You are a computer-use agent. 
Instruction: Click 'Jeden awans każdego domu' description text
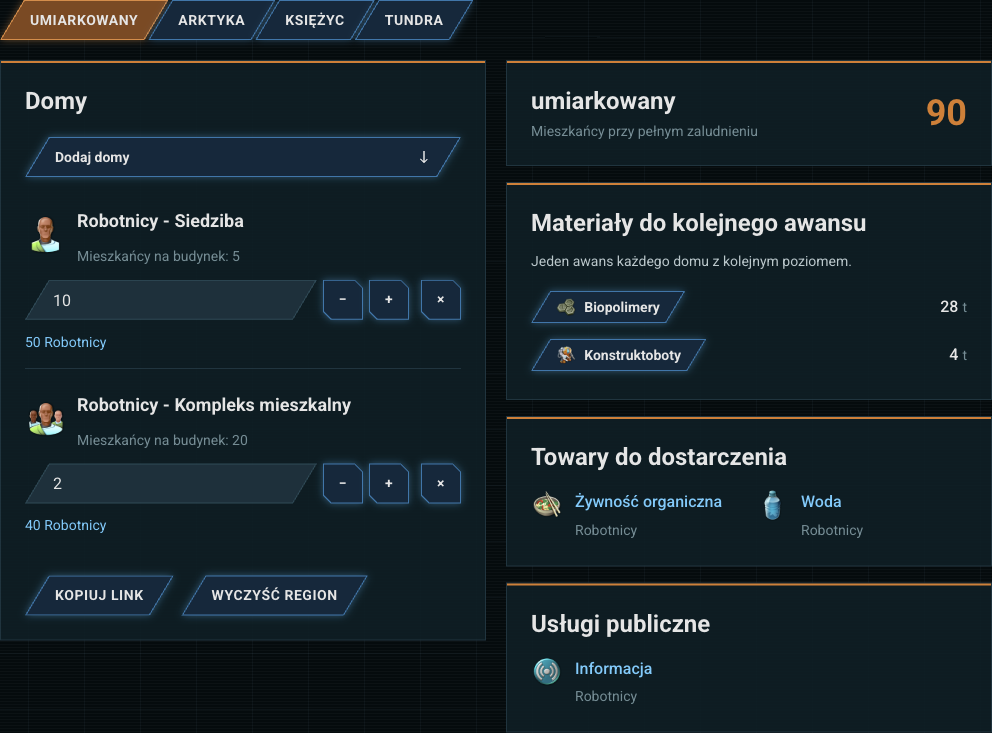click(x=691, y=261)
